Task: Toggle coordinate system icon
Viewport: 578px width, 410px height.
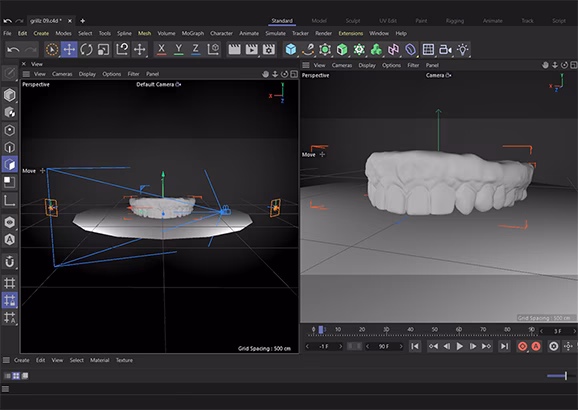Action: point(213,49)
